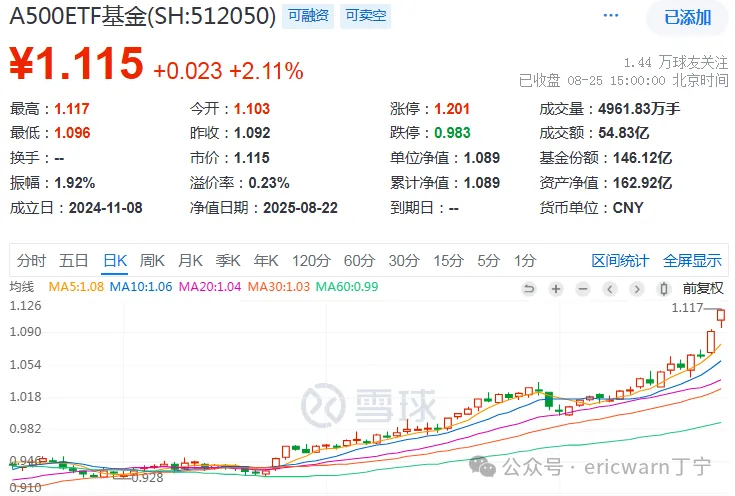735x496 pixels.
Task: Click the MA20:1.04 indicator label
Action: click(210, 286)
